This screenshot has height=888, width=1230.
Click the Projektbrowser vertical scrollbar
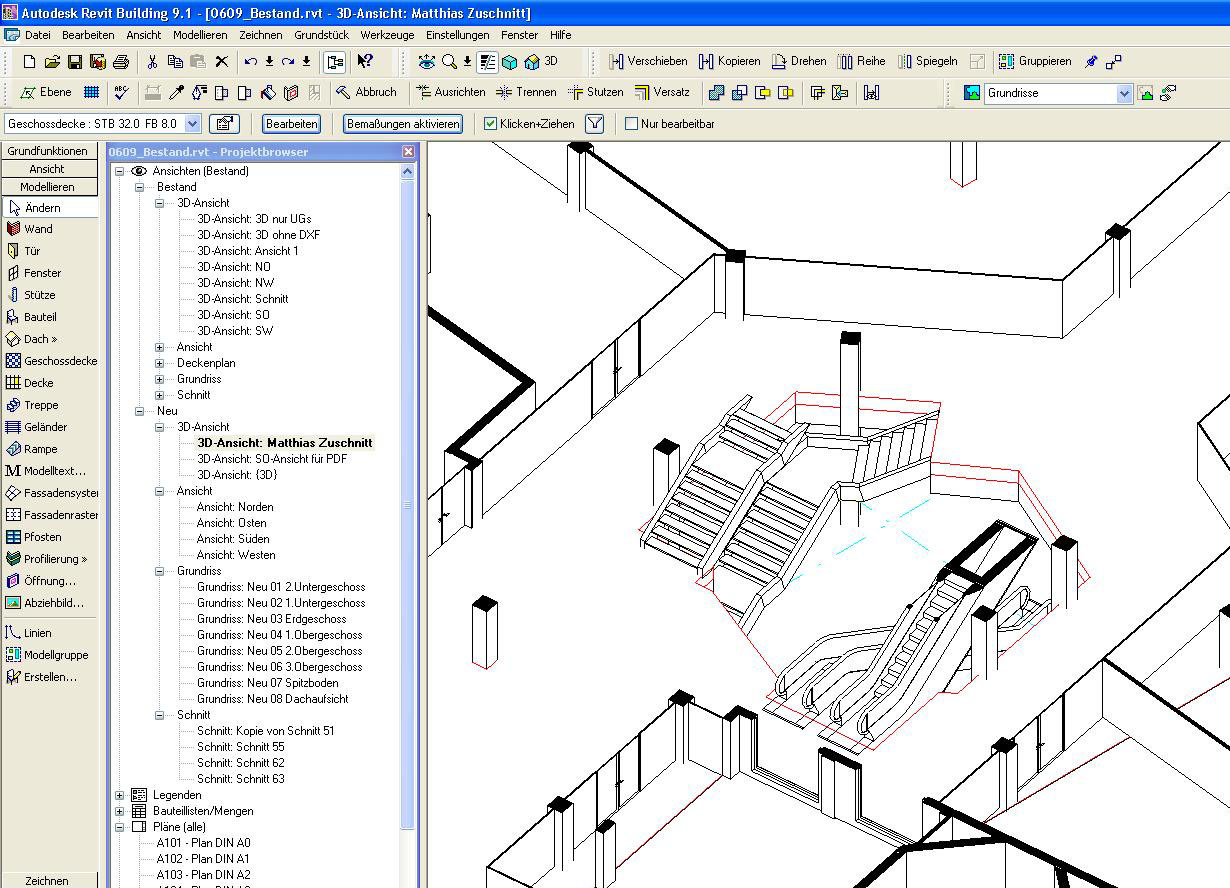(407, 504)
